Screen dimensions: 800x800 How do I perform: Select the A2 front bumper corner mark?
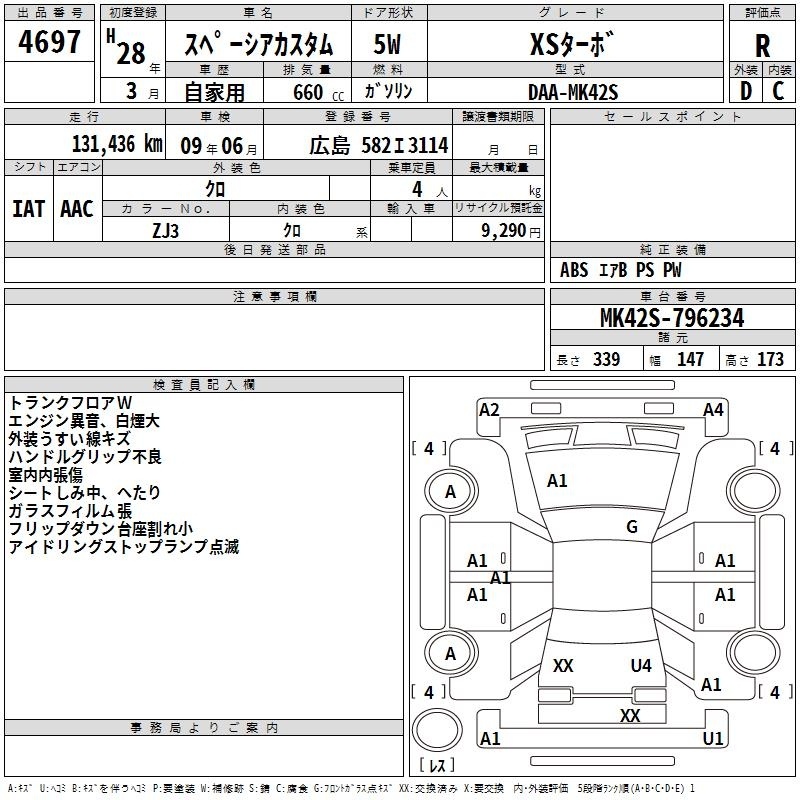coord(489,409)
